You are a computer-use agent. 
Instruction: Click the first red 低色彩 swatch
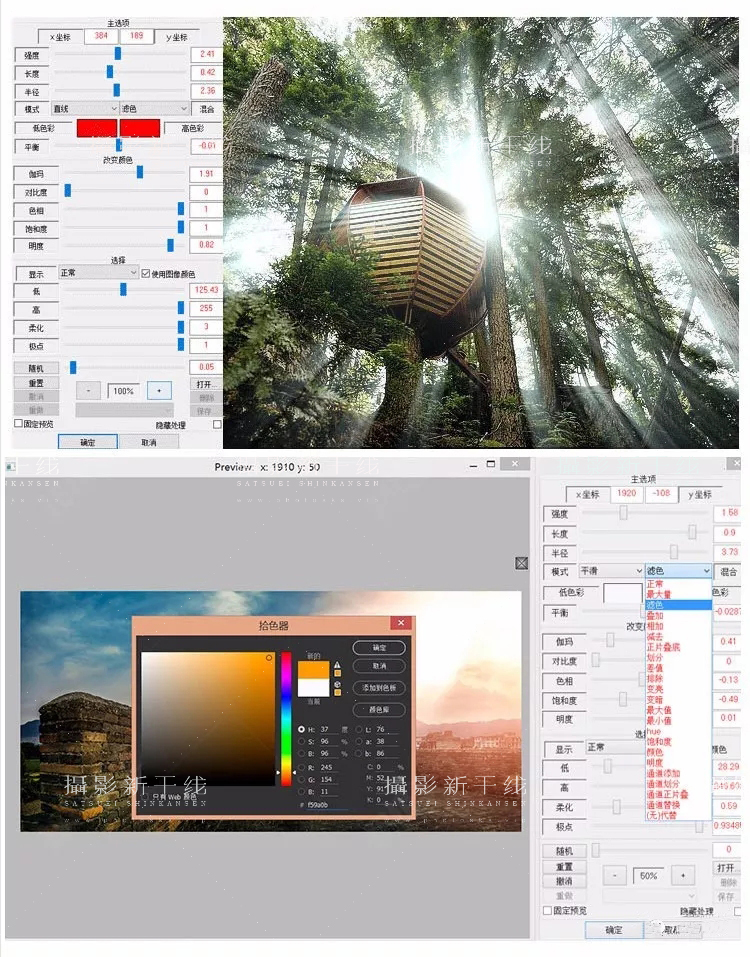click(x=97, y=128)
